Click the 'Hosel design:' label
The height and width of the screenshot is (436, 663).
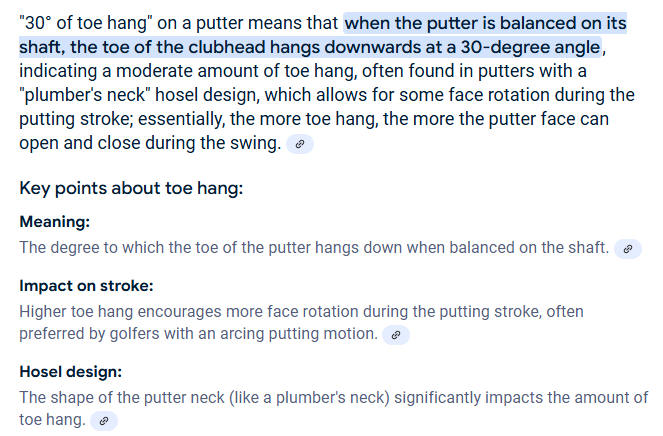[x=71, y=372]
